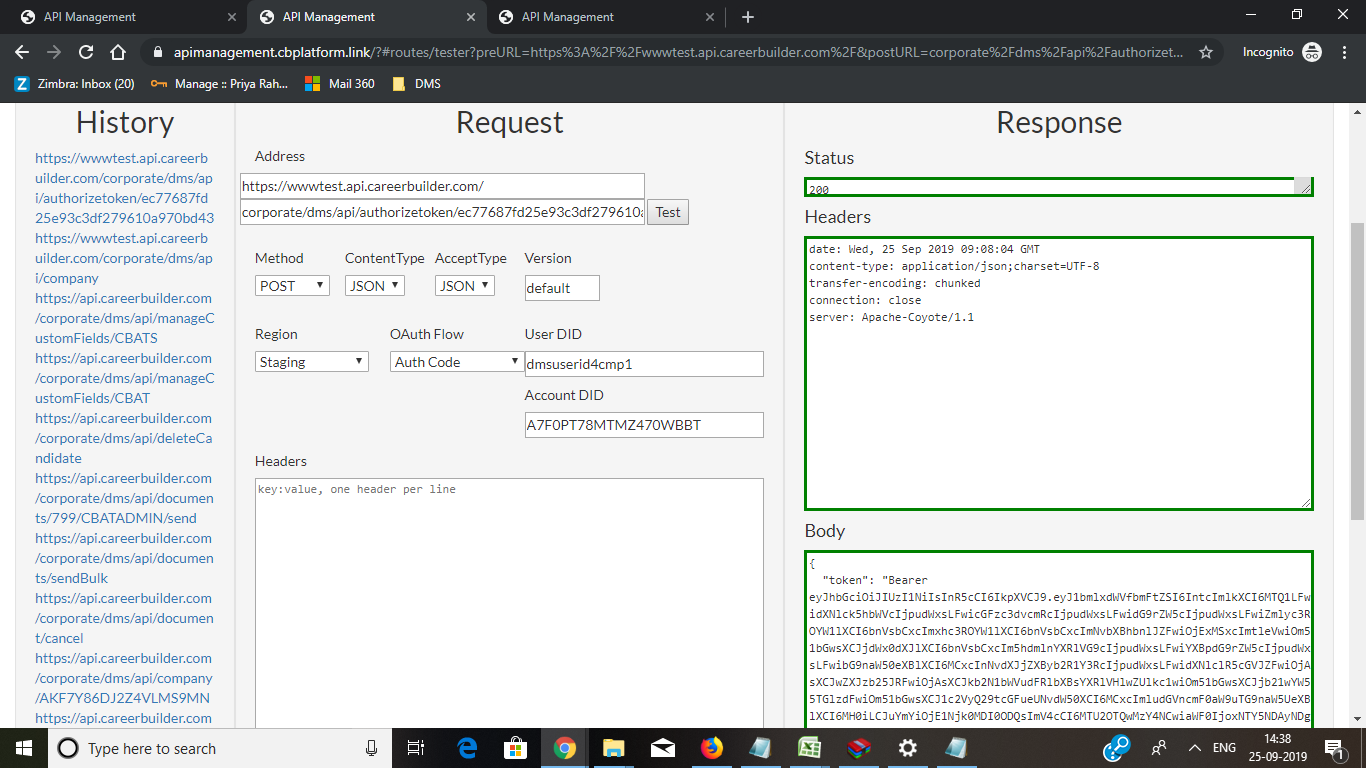Open history link documents/799/CBATADMIN/send
The image size is (1366, 768).
click(124, 498)
